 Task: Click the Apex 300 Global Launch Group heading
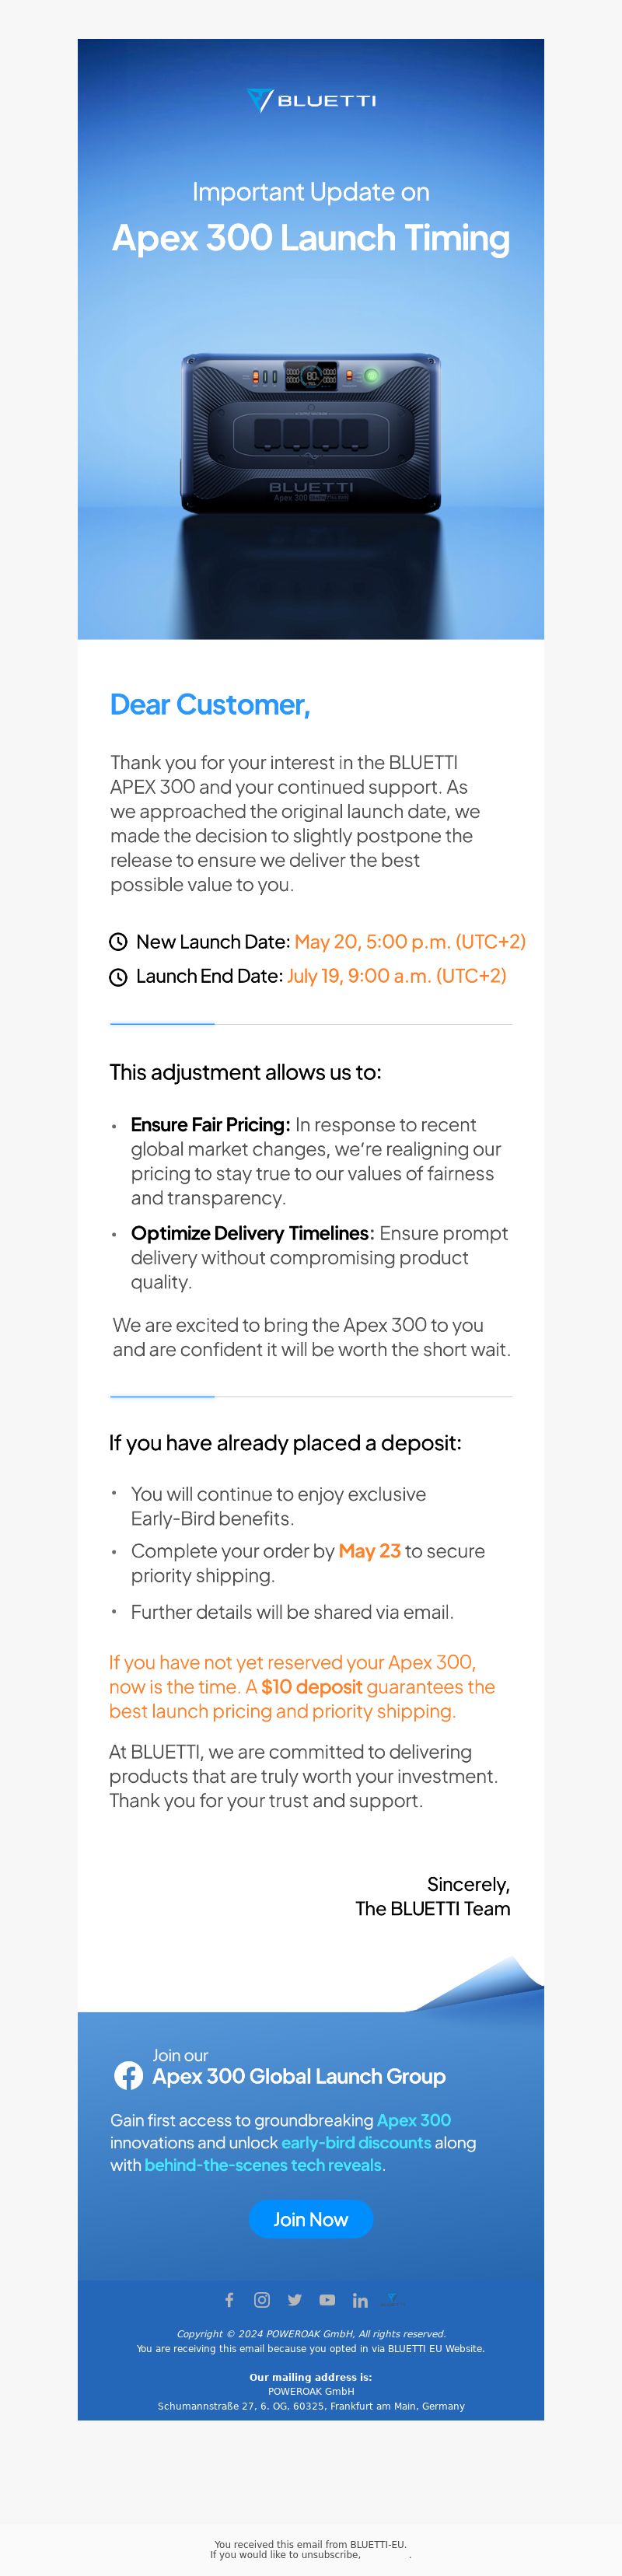click(x=299, y=2076)
